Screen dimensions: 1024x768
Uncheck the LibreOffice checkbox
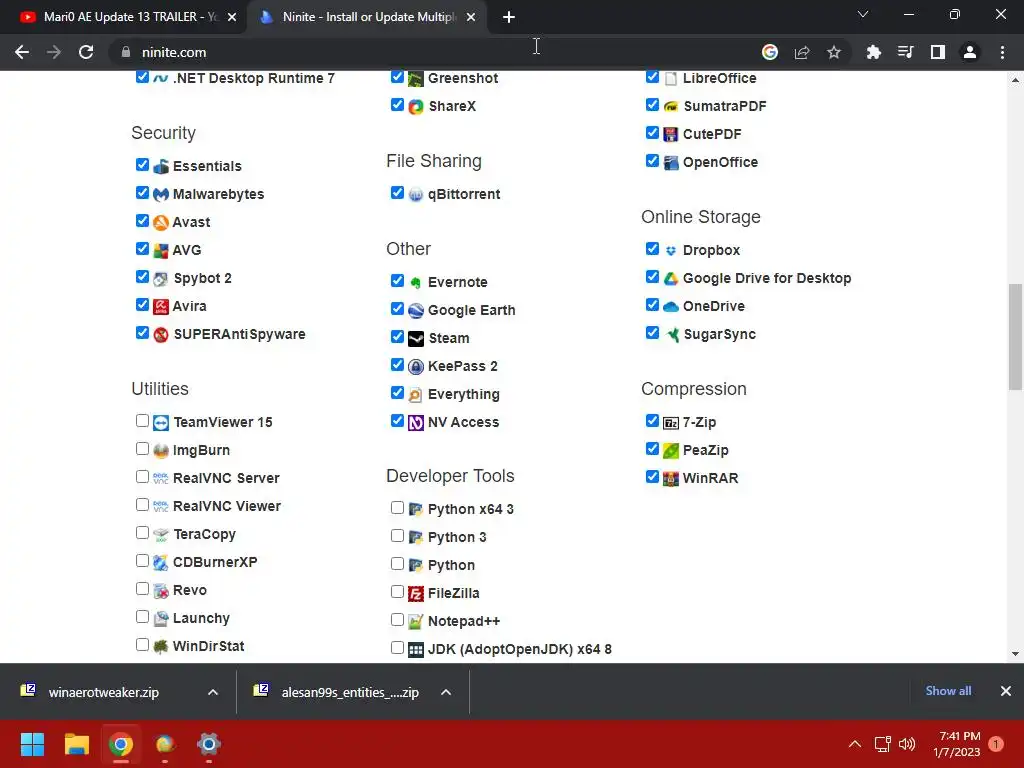(x=652, y=76)
